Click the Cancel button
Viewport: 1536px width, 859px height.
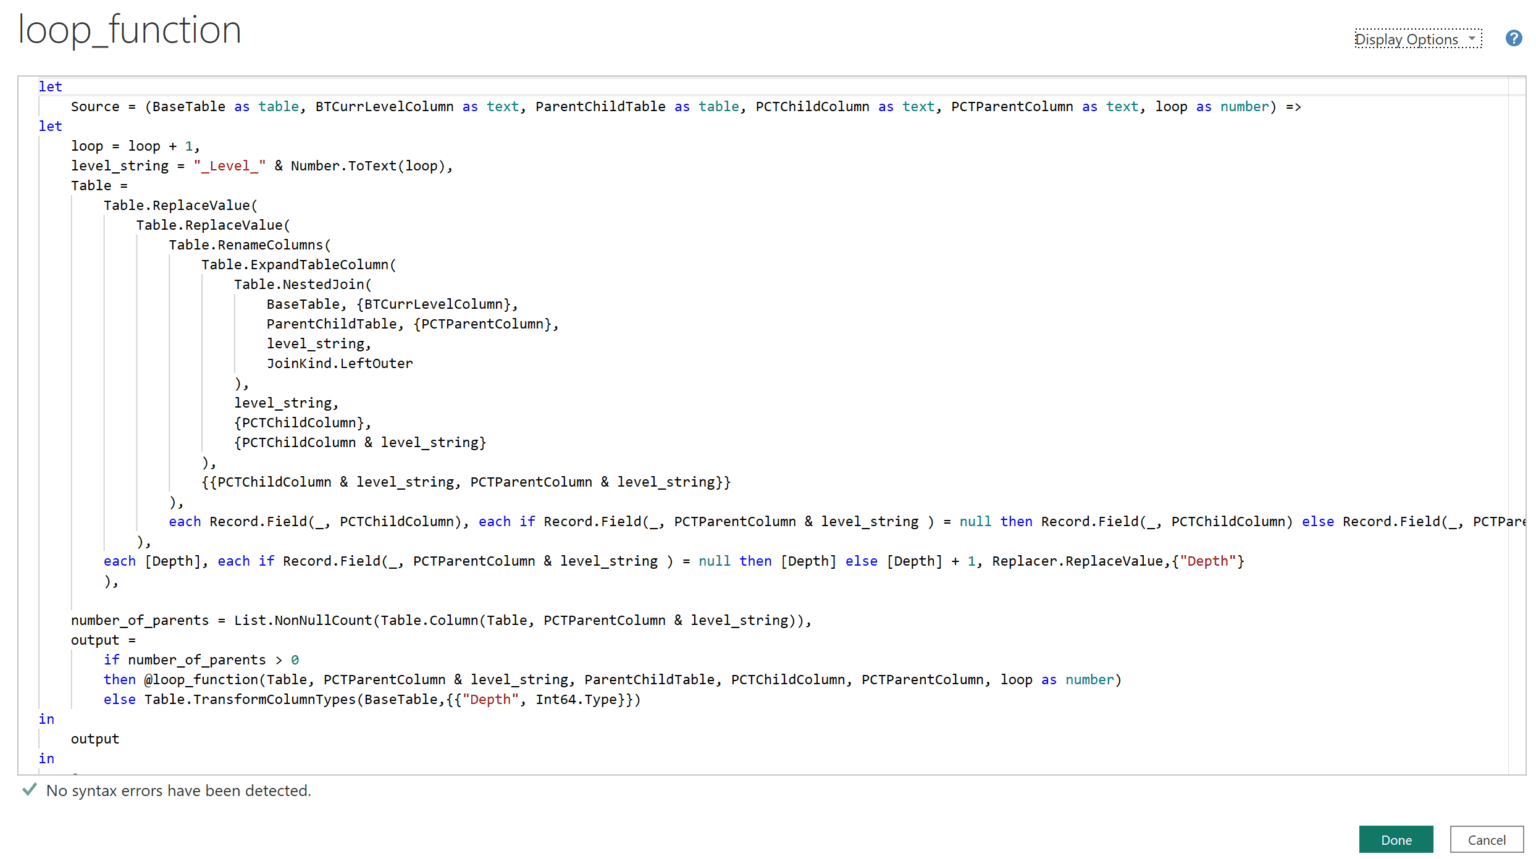coord(1487,839)
